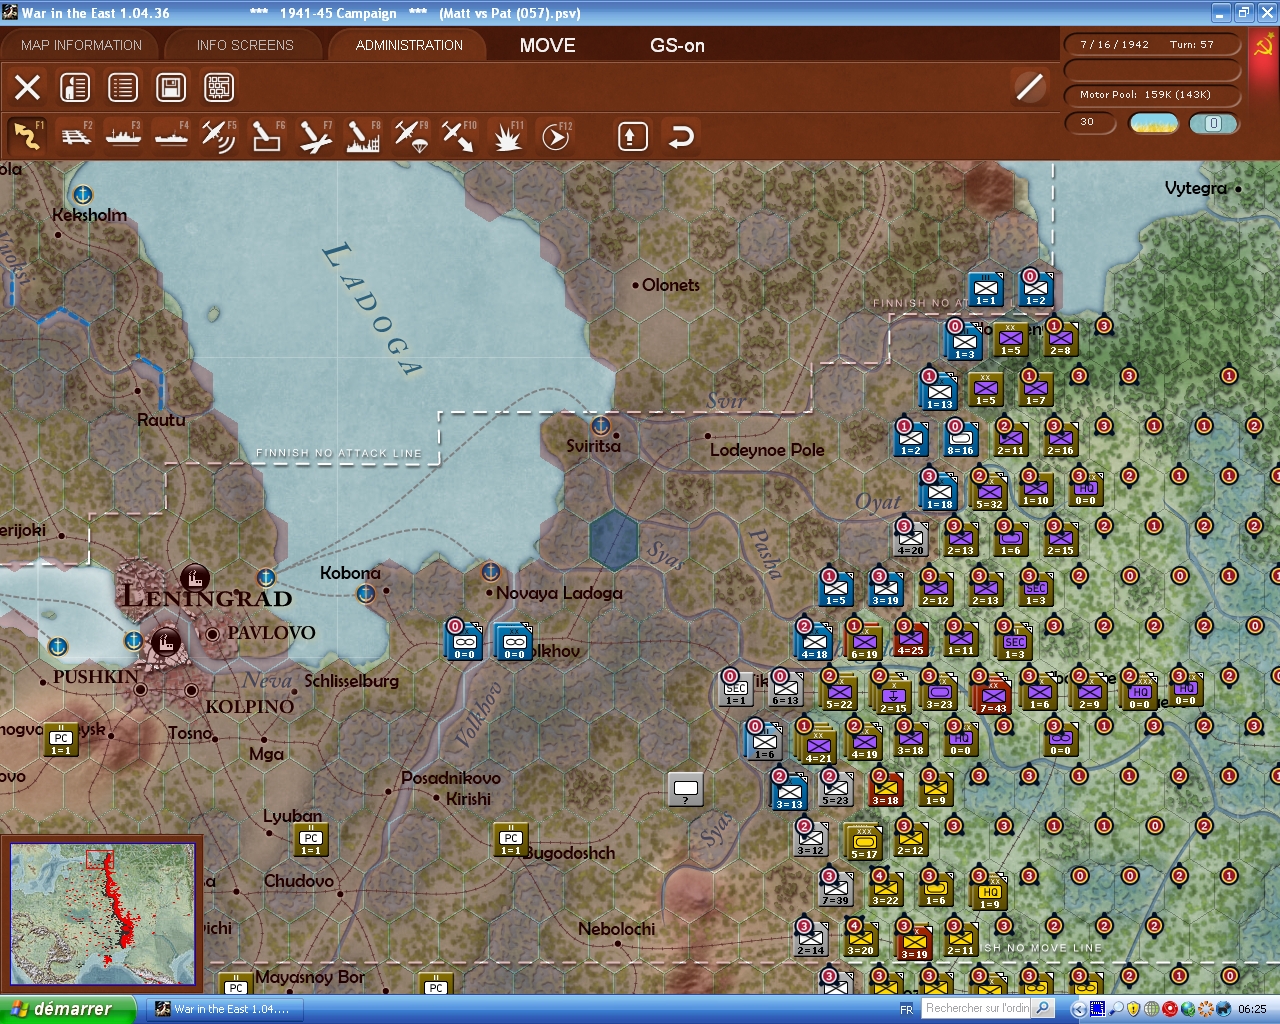Select the left 0=0 unit near Volkhov

pyautogui.click(x=464, y=641)
